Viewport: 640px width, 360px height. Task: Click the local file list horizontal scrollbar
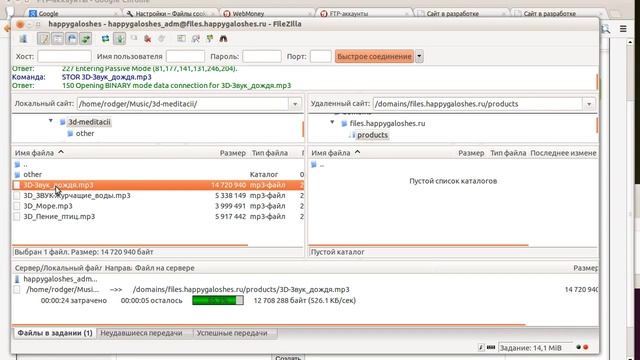131,245
